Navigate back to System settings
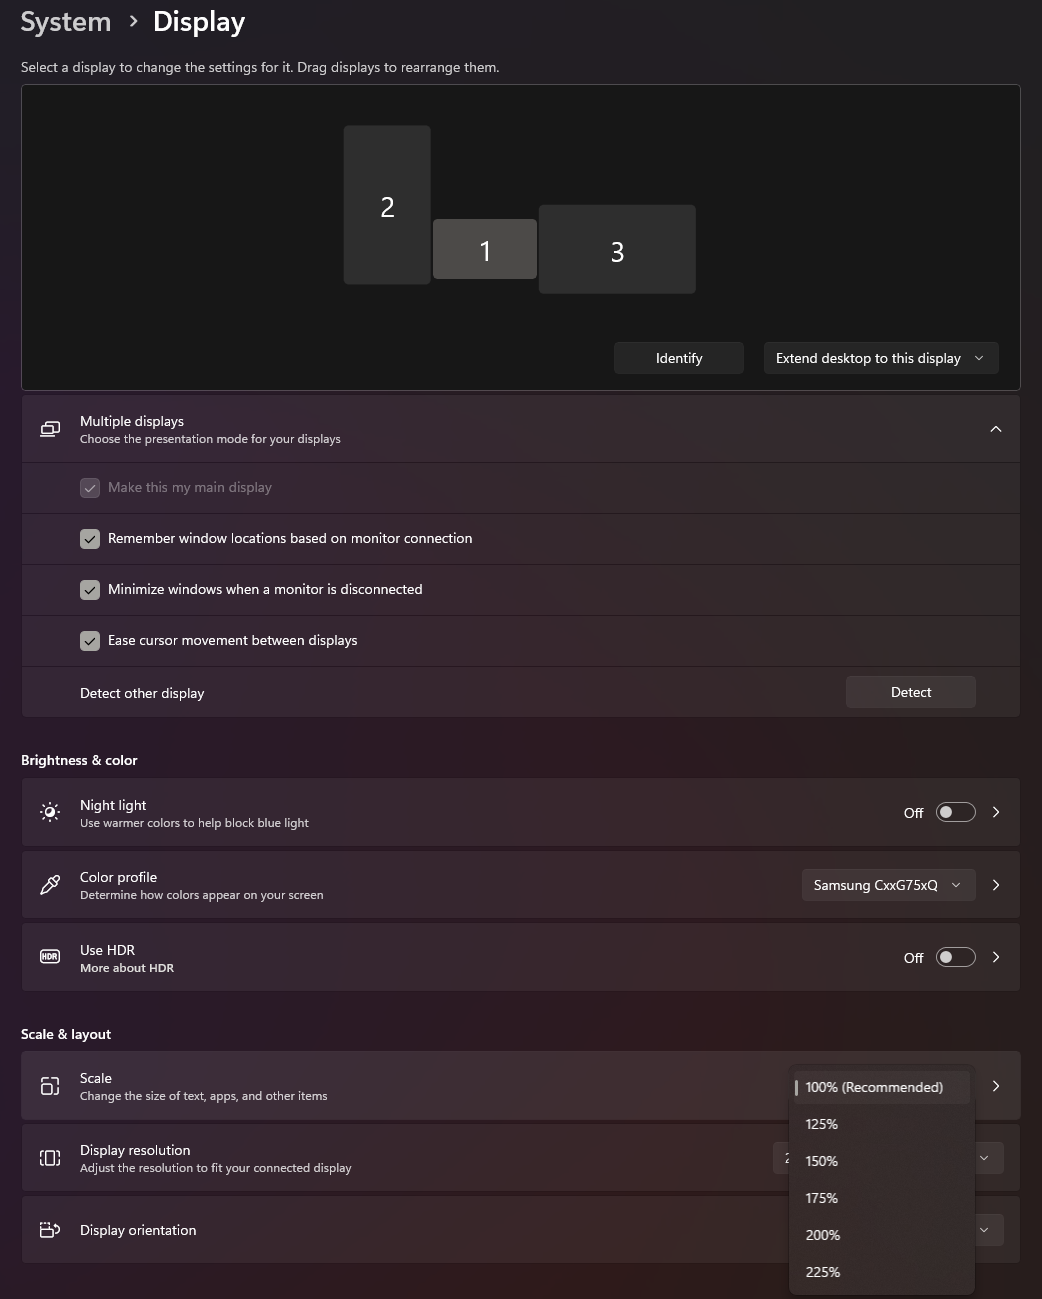This screenshot has width=1042, height=1299. [x=65, y=21]
